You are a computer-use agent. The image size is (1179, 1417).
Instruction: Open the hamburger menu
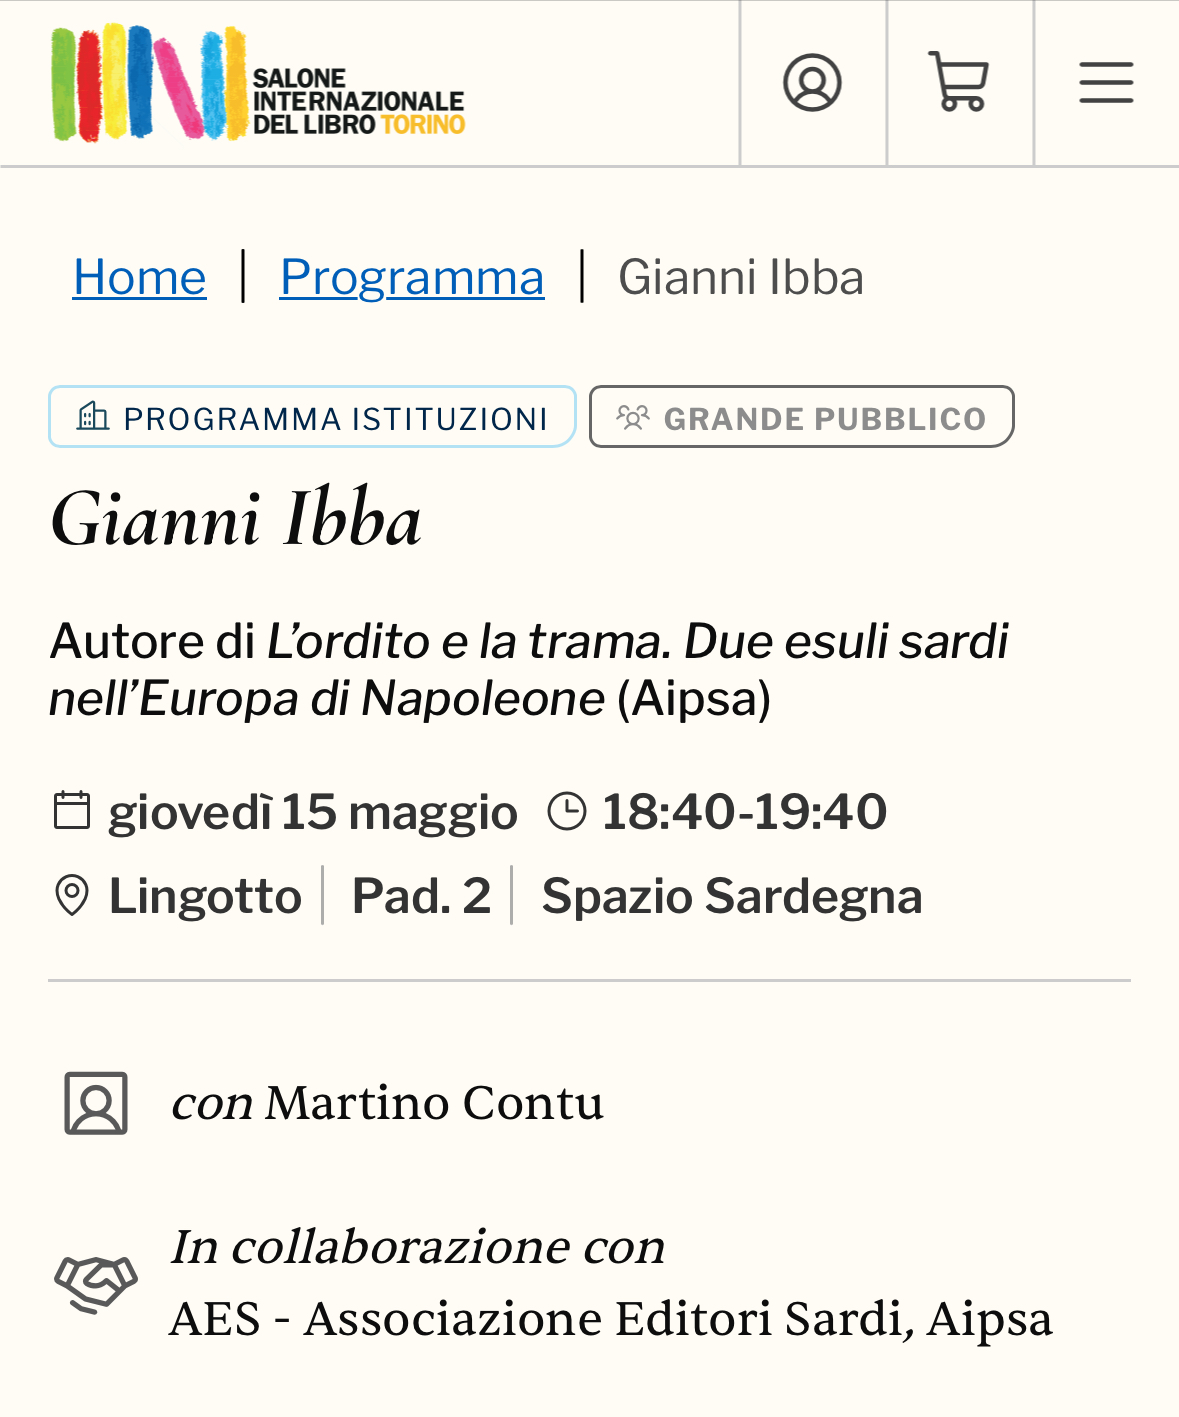1106,82
